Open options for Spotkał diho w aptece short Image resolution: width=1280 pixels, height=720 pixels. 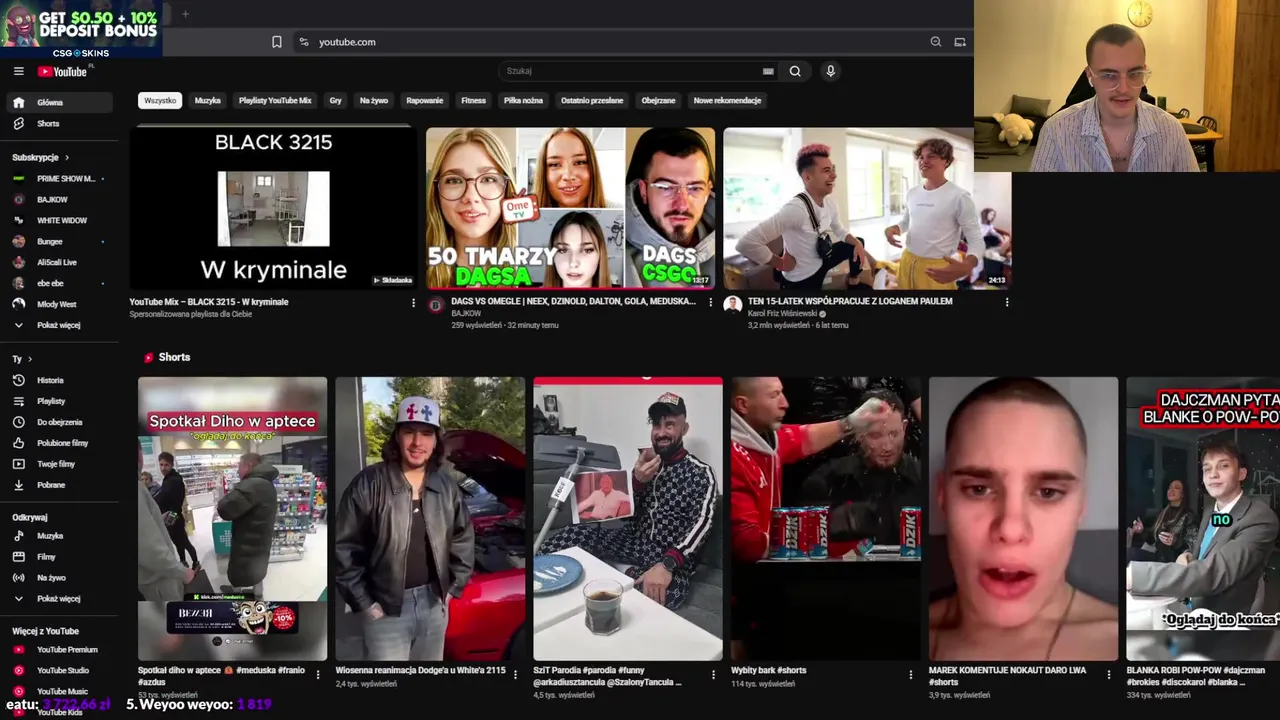pyautogui.click(x=318, y=675)
